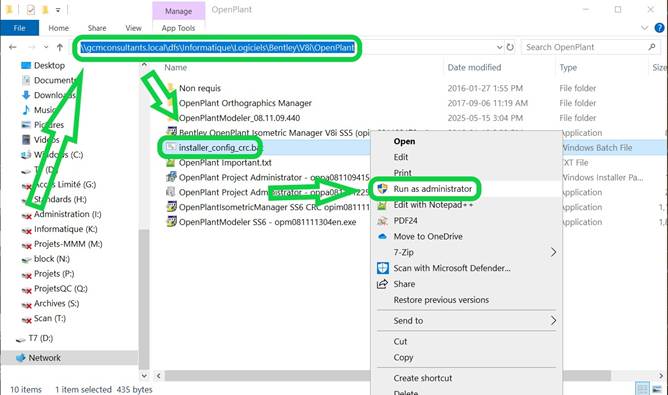668x395 pixels.
Task: Select T7 (D:) drive at bottom
Action: point(40,338)
